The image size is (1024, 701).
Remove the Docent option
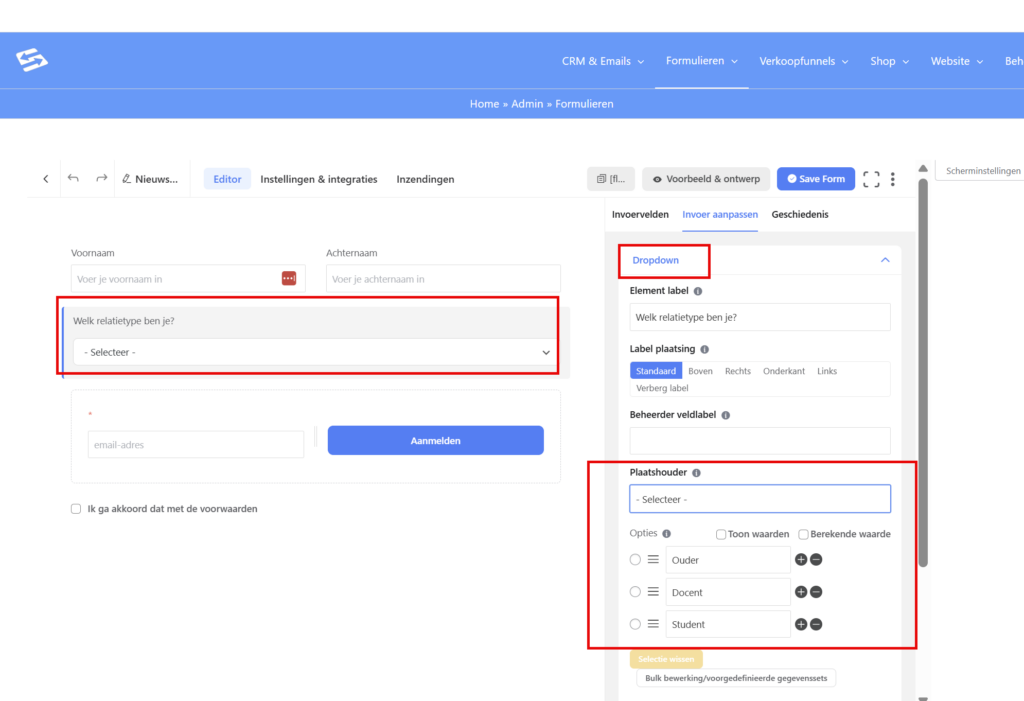pos(816,592)
